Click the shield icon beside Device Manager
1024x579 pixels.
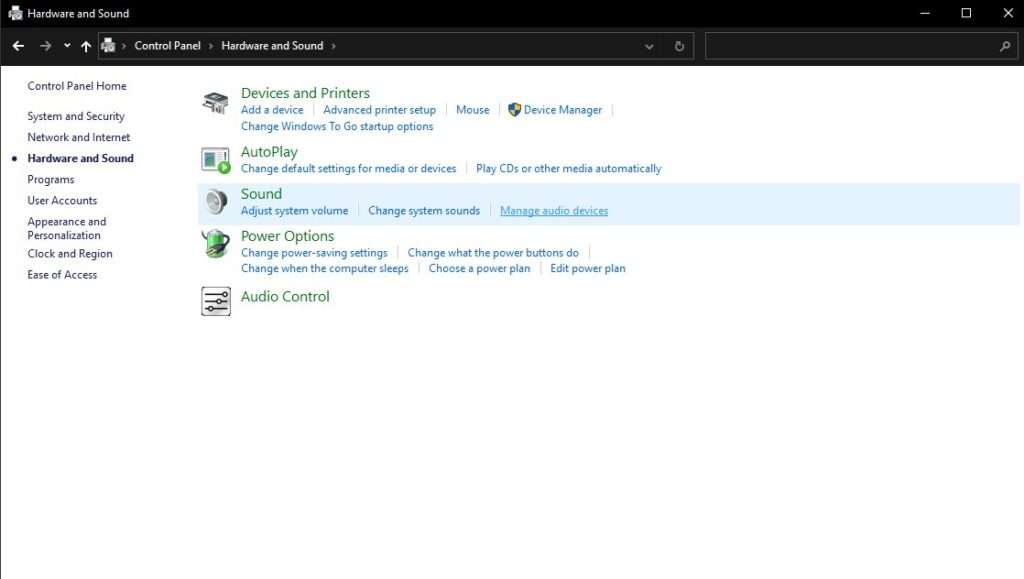[514, 110]
